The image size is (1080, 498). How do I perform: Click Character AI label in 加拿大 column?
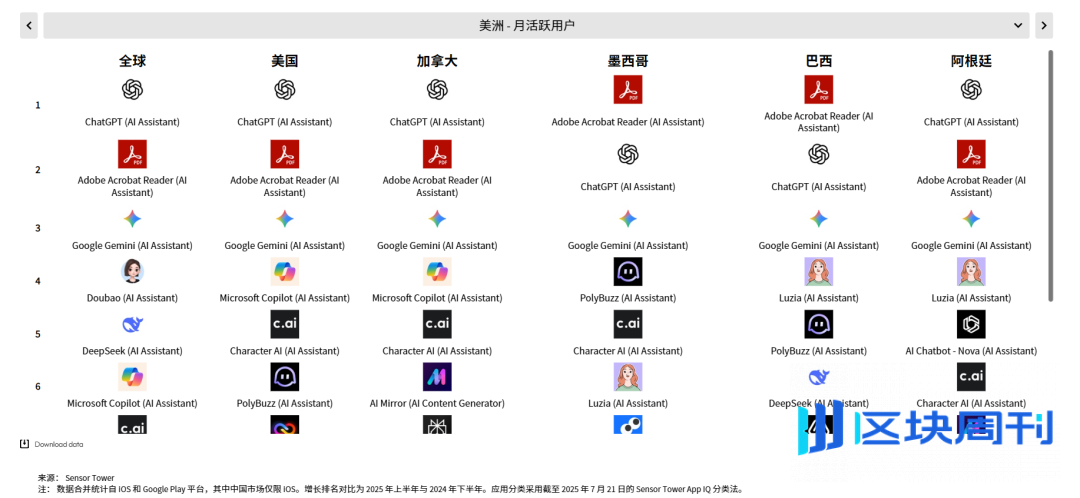pos(437,351)
